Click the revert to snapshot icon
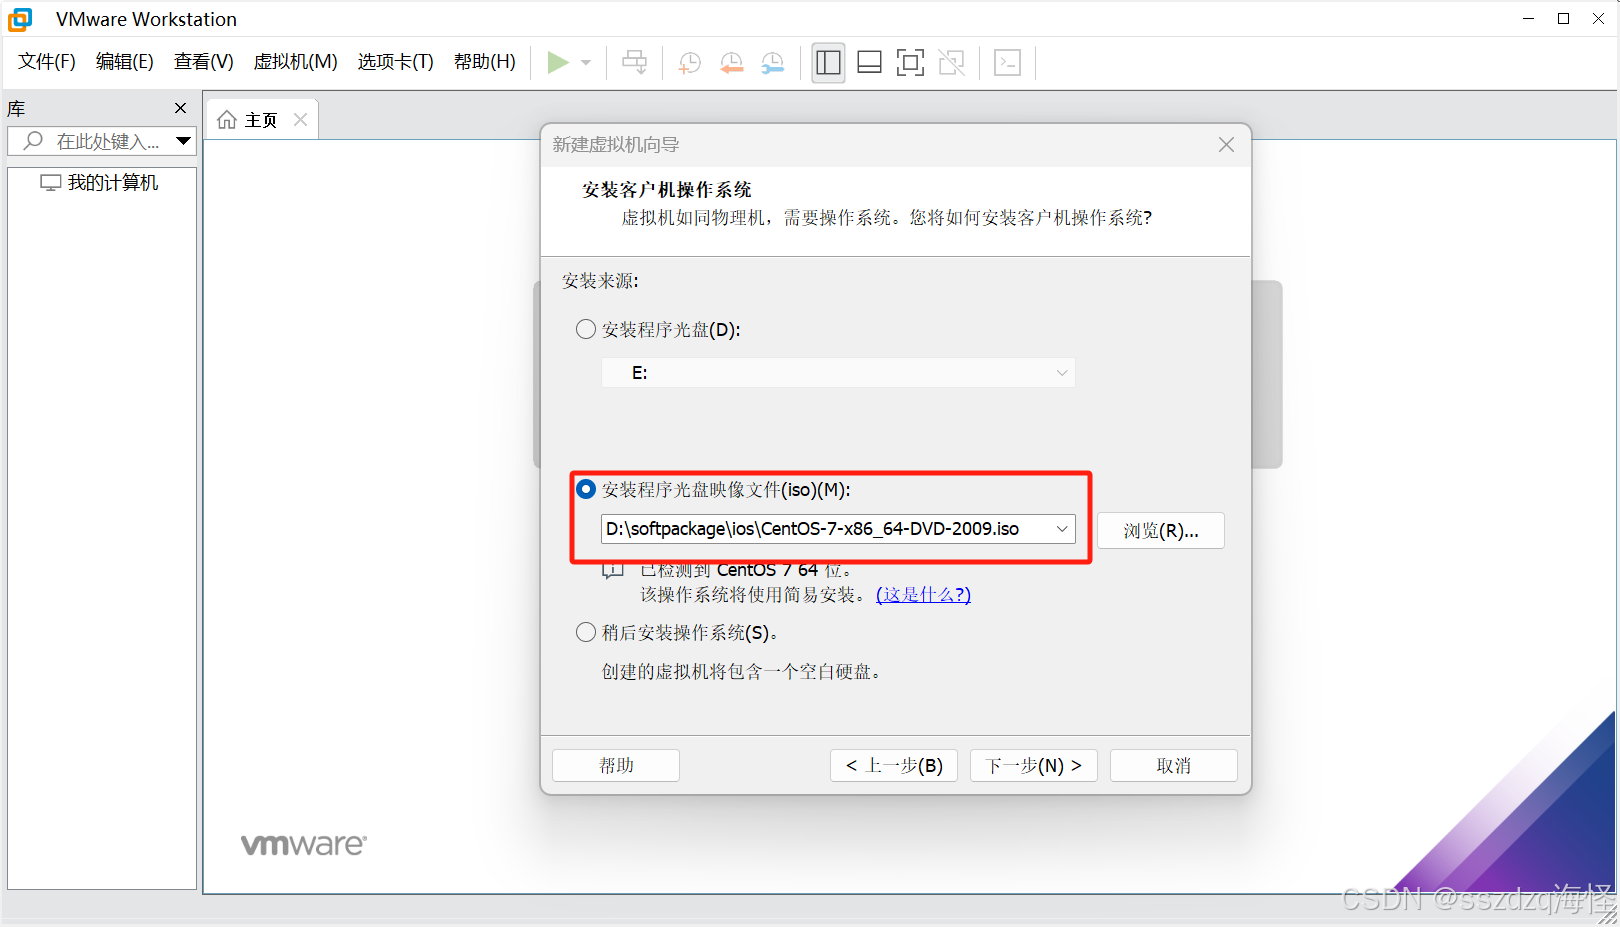Viewport: 1620px width, 927px height. tap(731, 63)
